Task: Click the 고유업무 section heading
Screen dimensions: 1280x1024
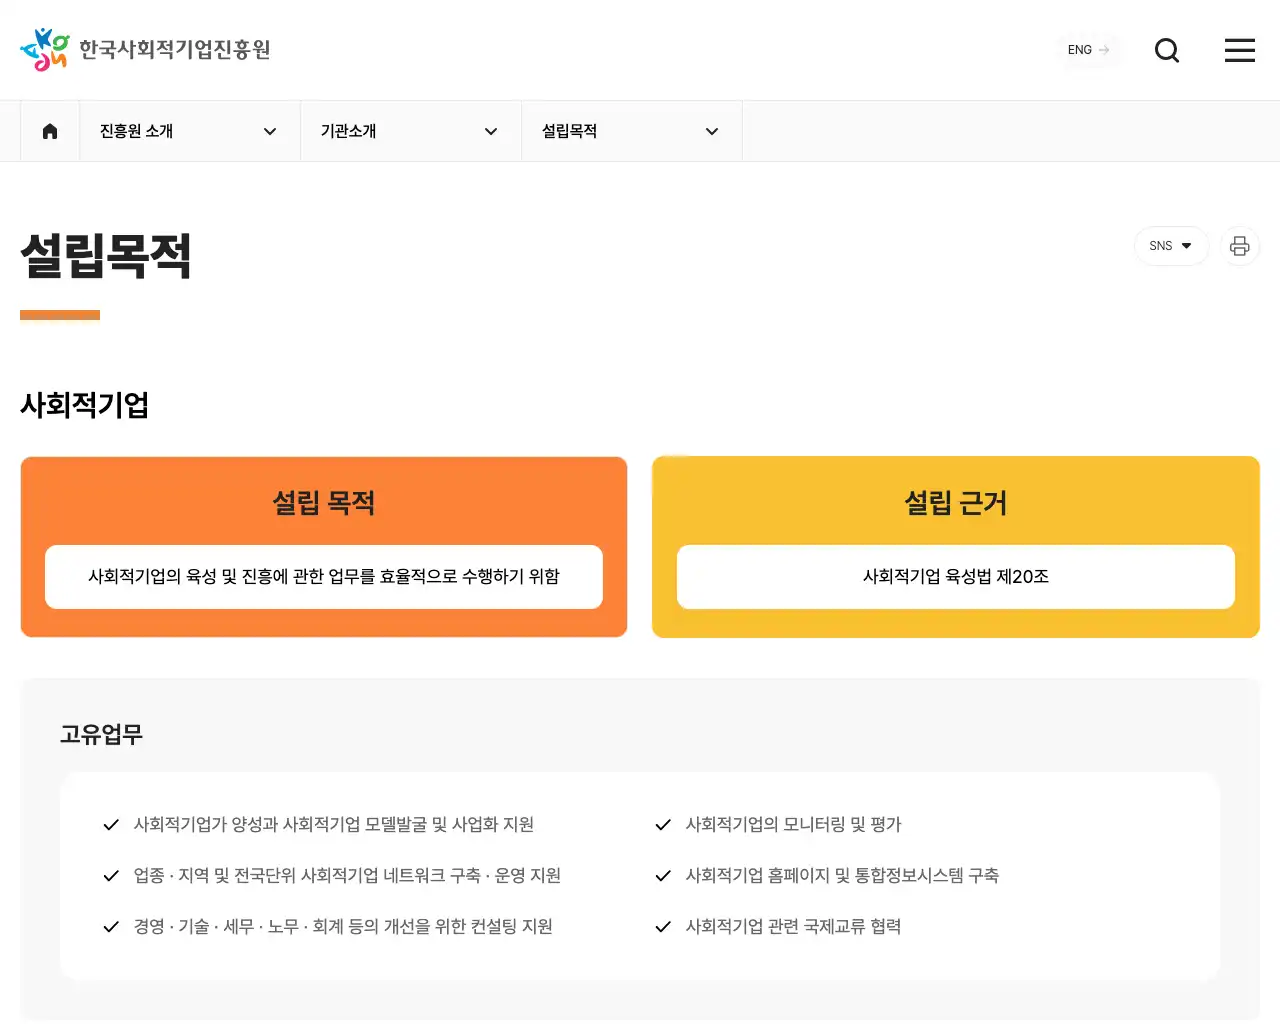Action: click(x=101, y=734)
